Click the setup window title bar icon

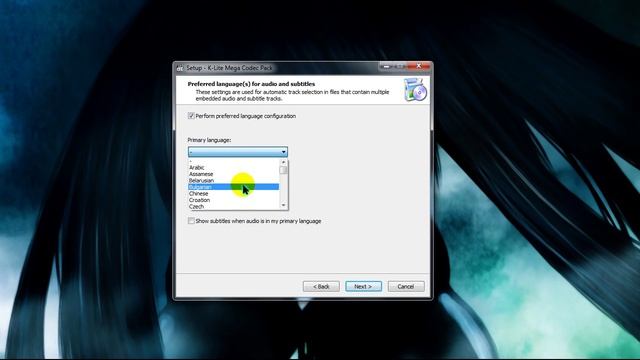coord(180,68)
